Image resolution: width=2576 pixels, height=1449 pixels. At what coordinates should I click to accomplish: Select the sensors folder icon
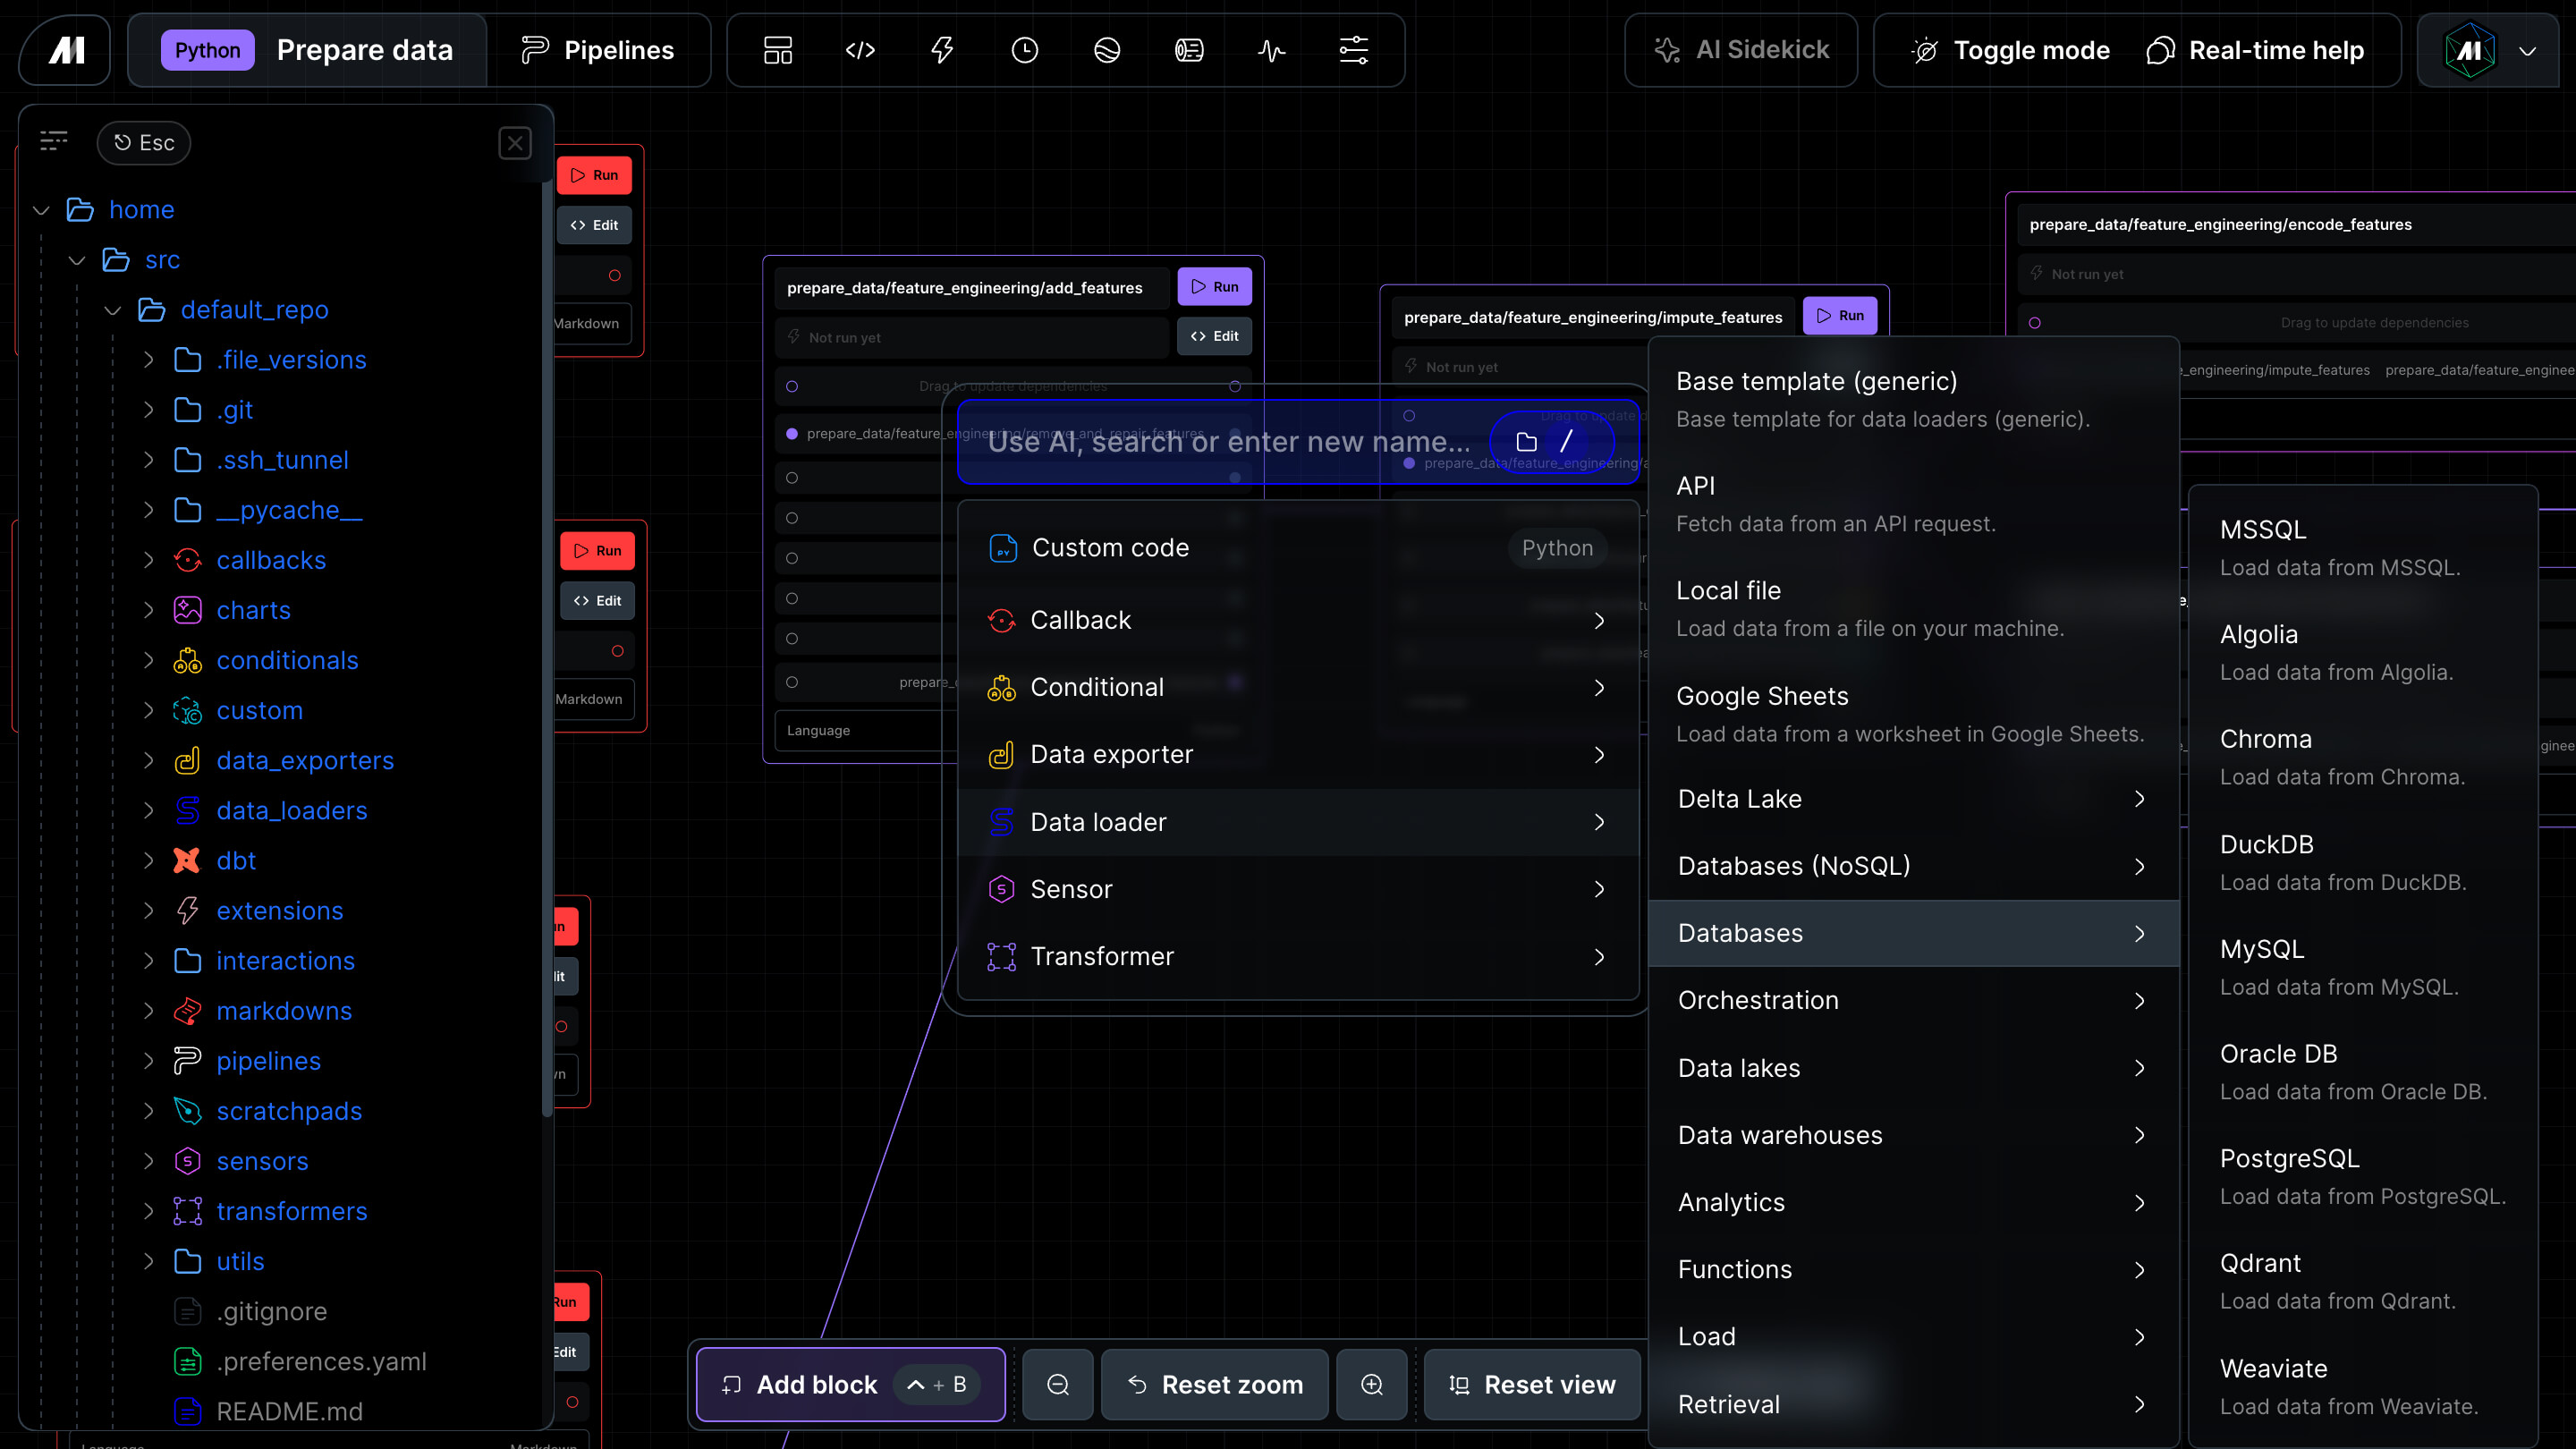tap(187, 1161)
